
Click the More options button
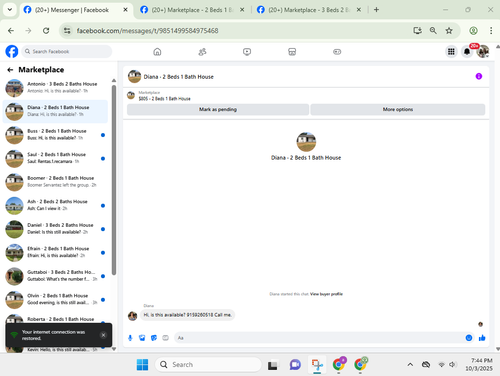click(398, 109)
